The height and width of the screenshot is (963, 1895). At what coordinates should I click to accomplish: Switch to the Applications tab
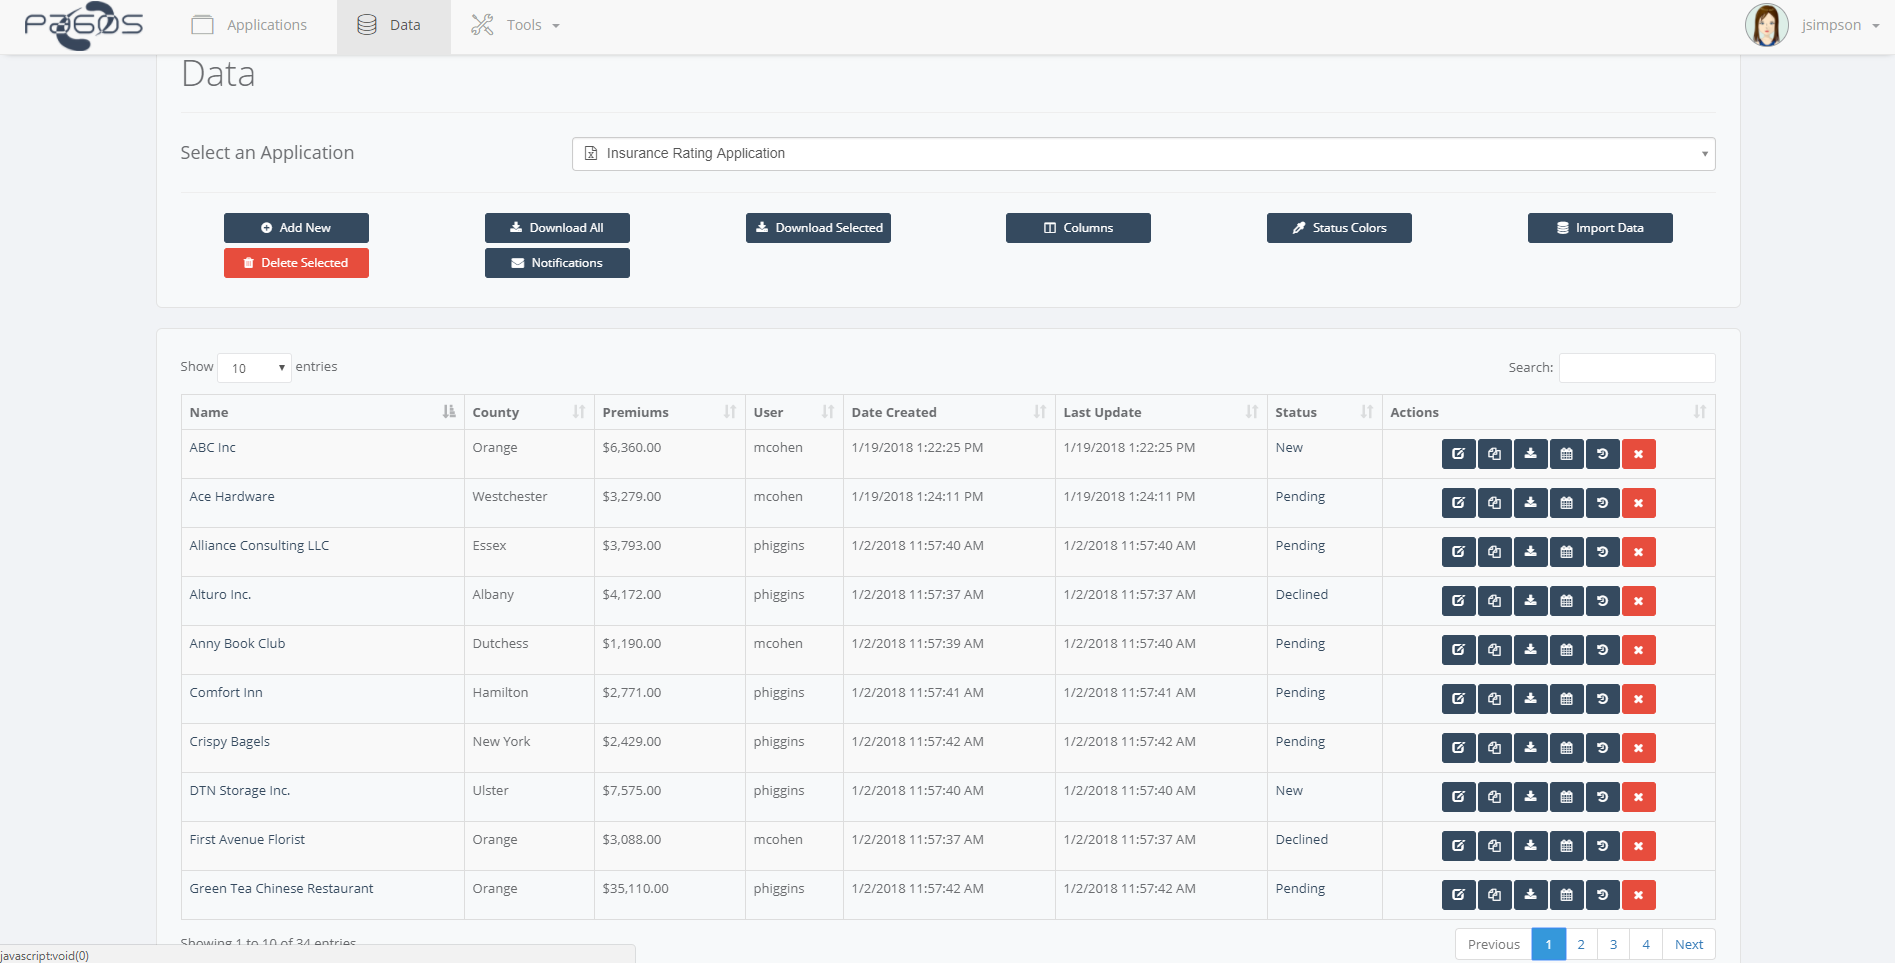[249, 25]
